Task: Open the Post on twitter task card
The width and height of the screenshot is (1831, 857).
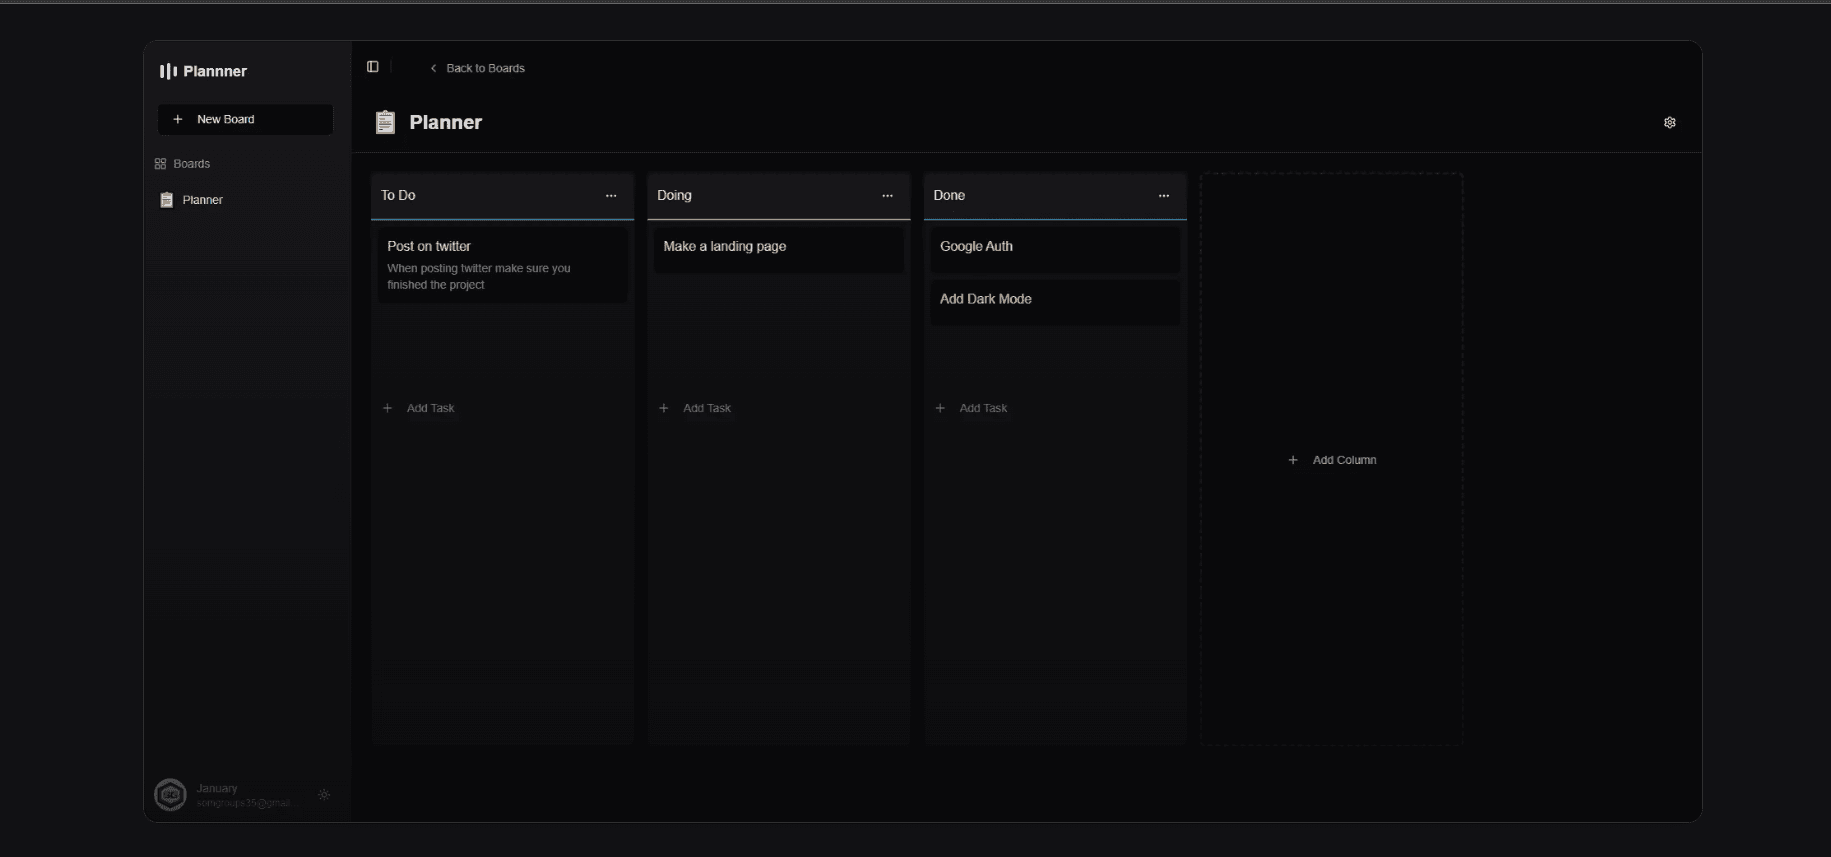Action: tap(502, 265)
